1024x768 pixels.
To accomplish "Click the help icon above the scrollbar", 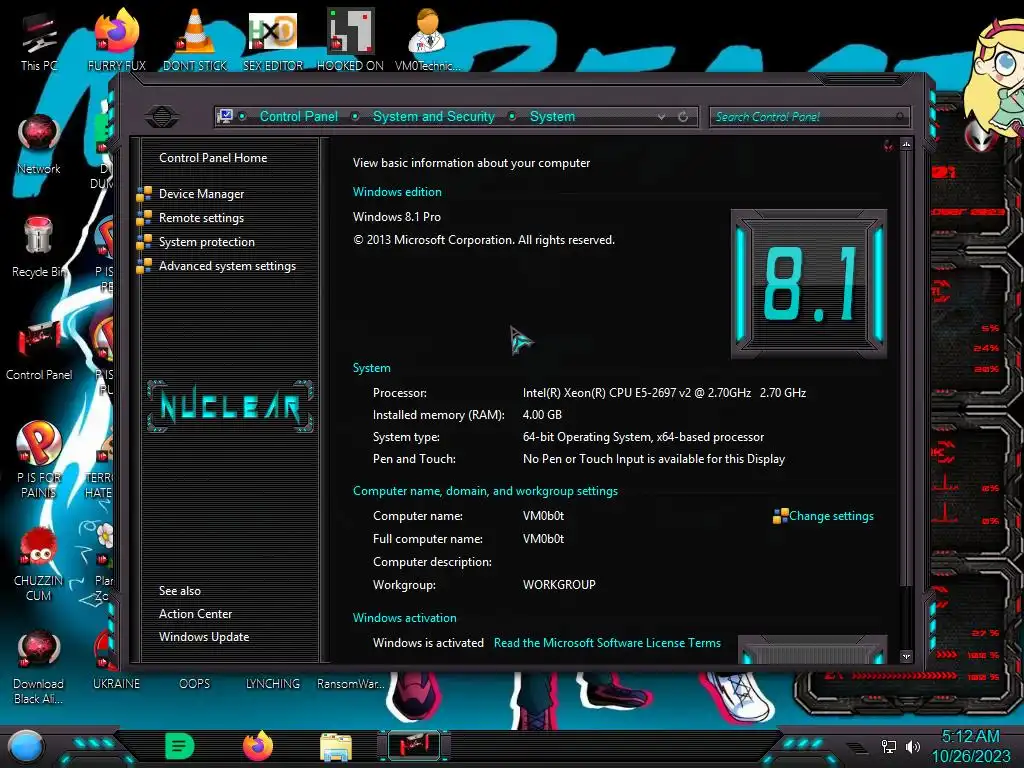I will point(888,145).
